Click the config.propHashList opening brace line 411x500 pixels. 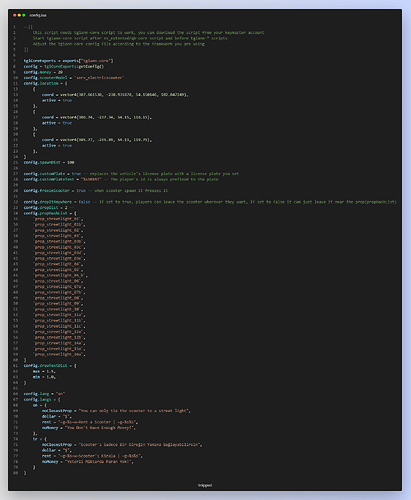coord(50,213)
